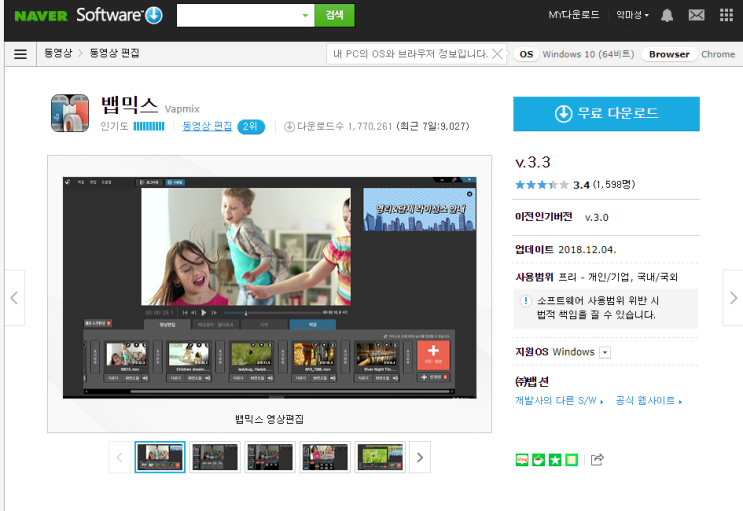The height and width of the screenshot is (511, 743).
Task: Open the Naver services grid icon
Action: [726, 15]
